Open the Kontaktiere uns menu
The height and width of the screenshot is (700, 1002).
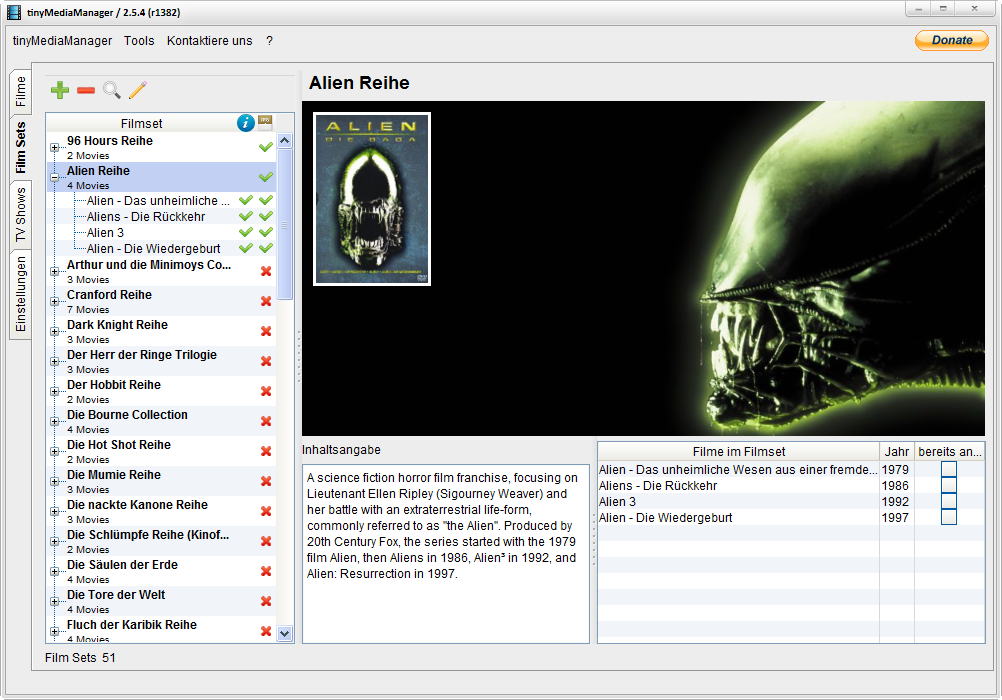(x=210, y=41)
